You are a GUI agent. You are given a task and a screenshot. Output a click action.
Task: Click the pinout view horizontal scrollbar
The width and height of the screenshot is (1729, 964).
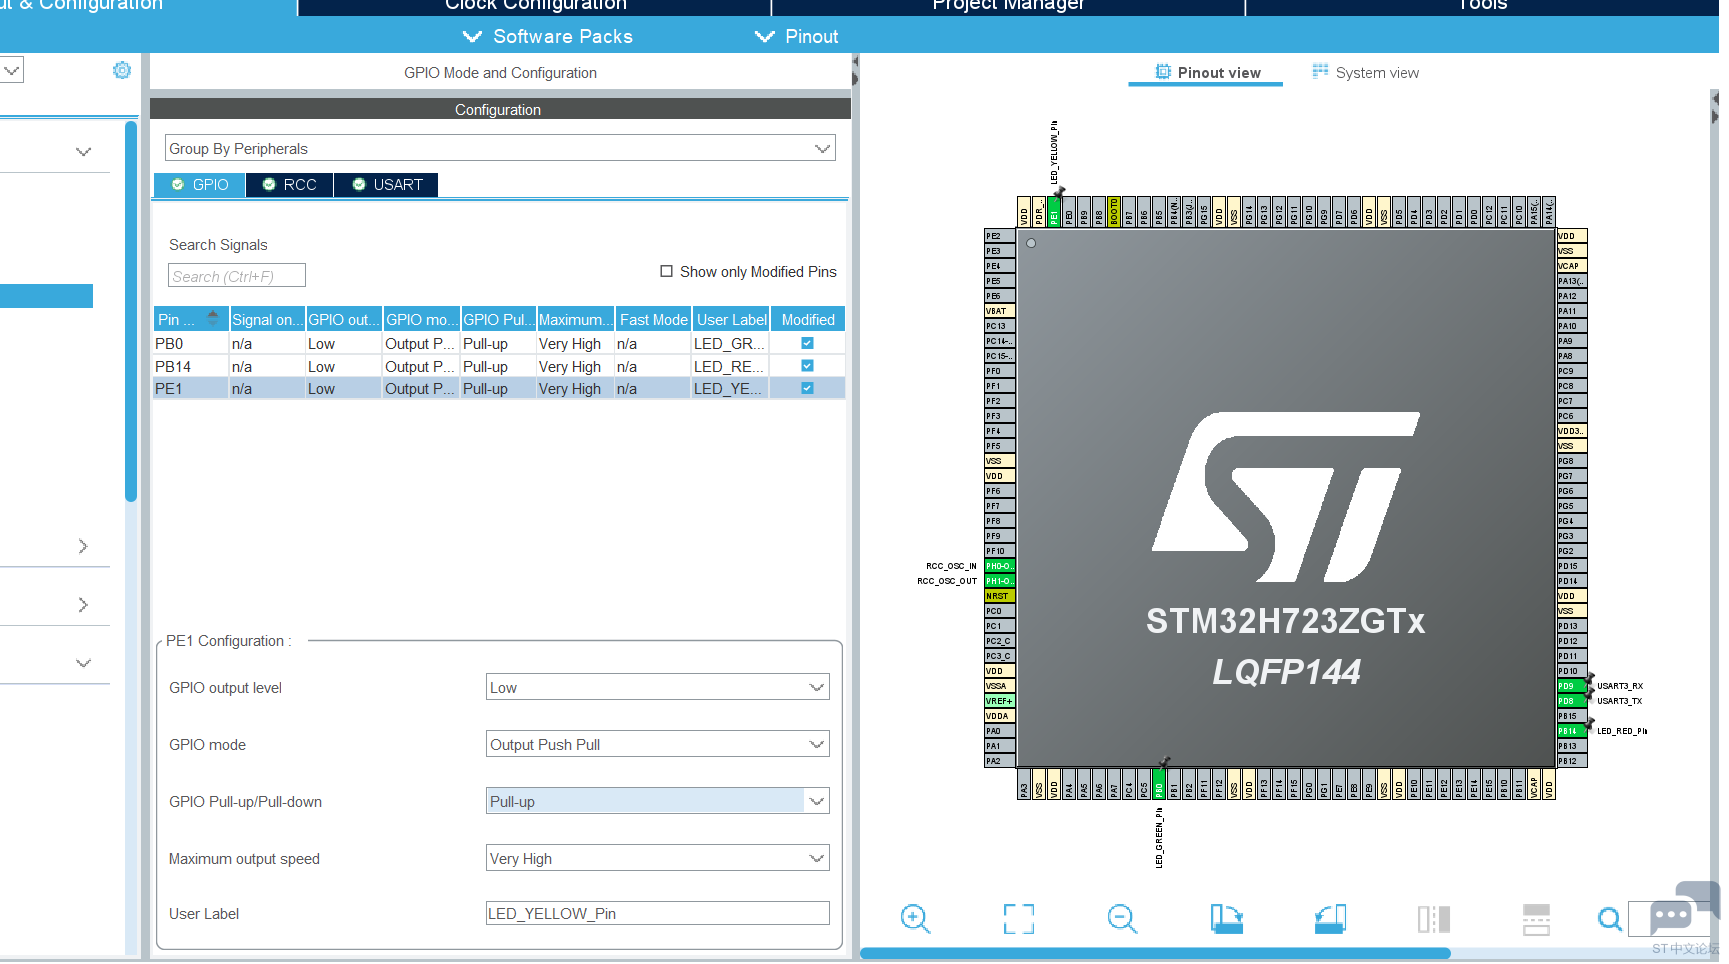pos(1155,953)
